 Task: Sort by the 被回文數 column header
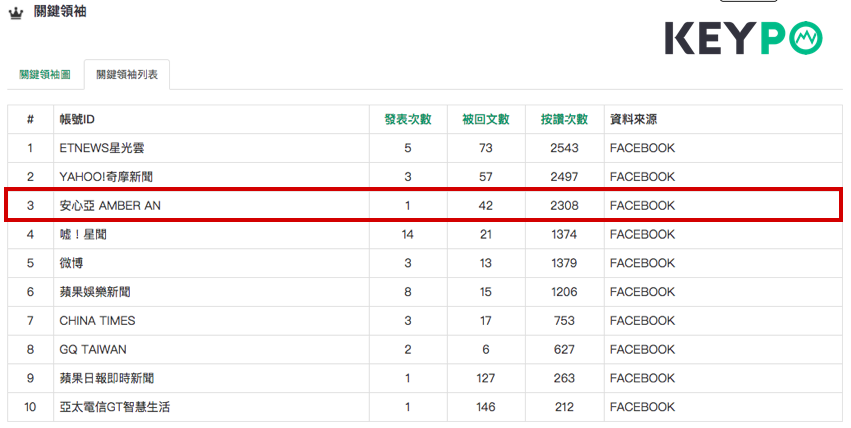click(486, 119)
